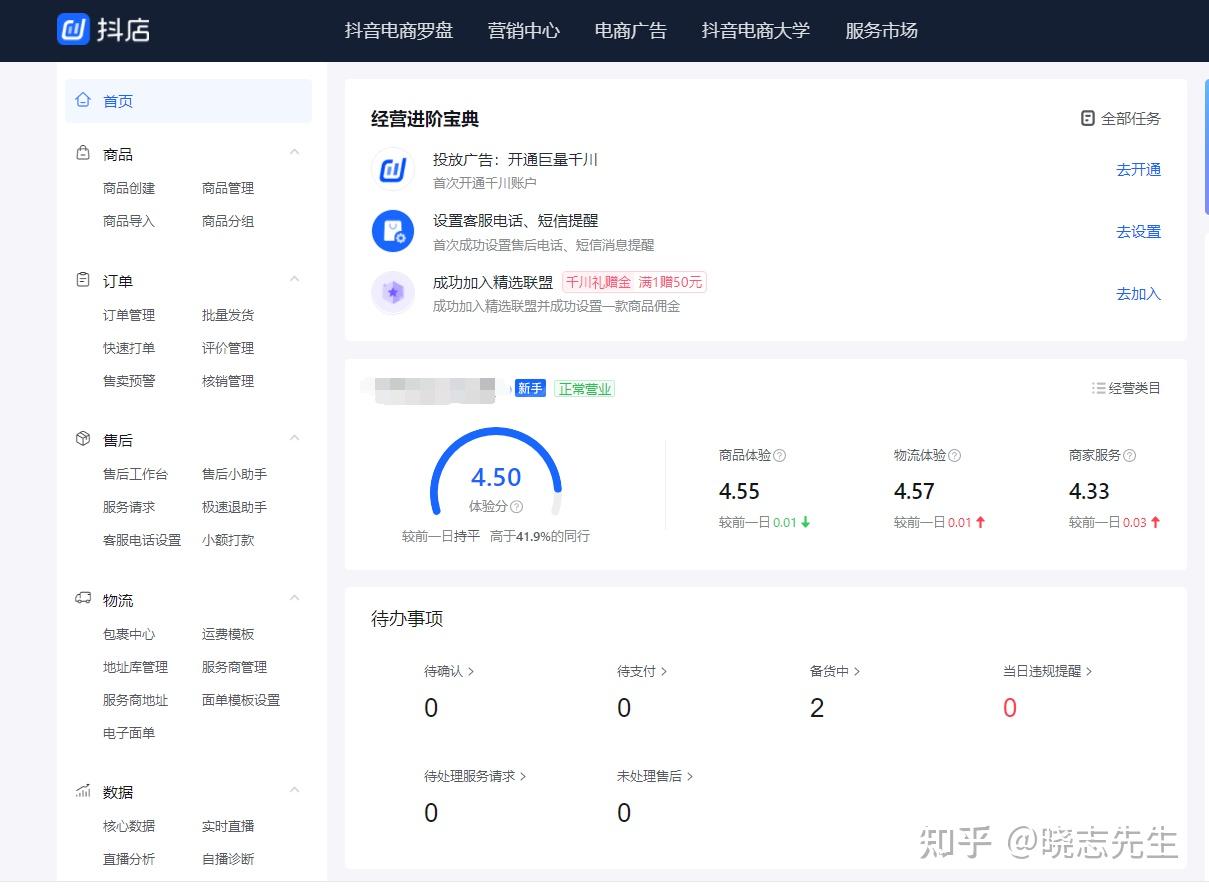Image resolution: width=1209 pixels, height=892 pixels.
Task: Go to 服务请求
Action: coord(129,507)
